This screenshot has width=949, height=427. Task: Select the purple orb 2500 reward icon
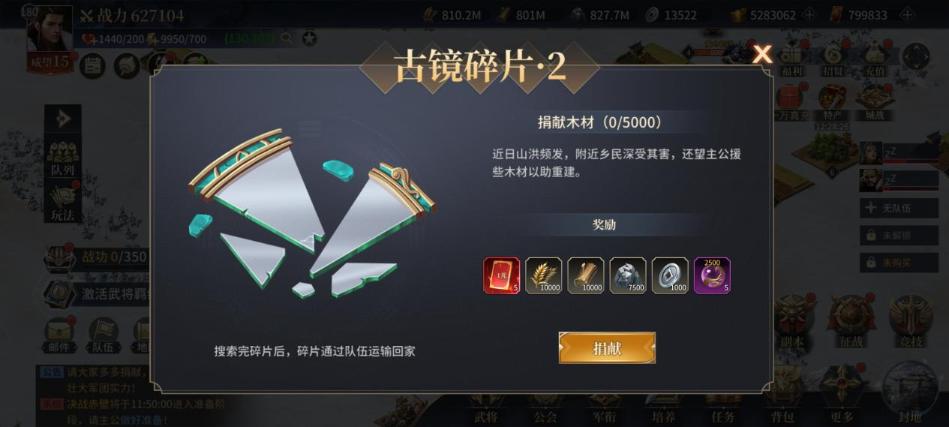coord(712,276)
